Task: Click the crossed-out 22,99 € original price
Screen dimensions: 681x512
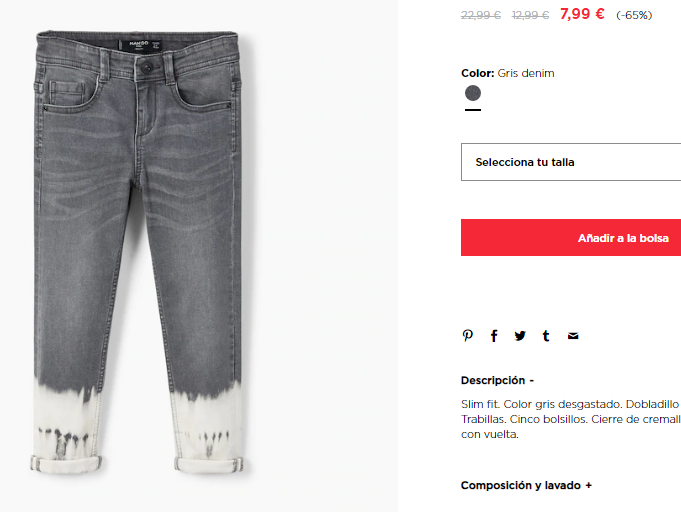Action: [481, 15]
